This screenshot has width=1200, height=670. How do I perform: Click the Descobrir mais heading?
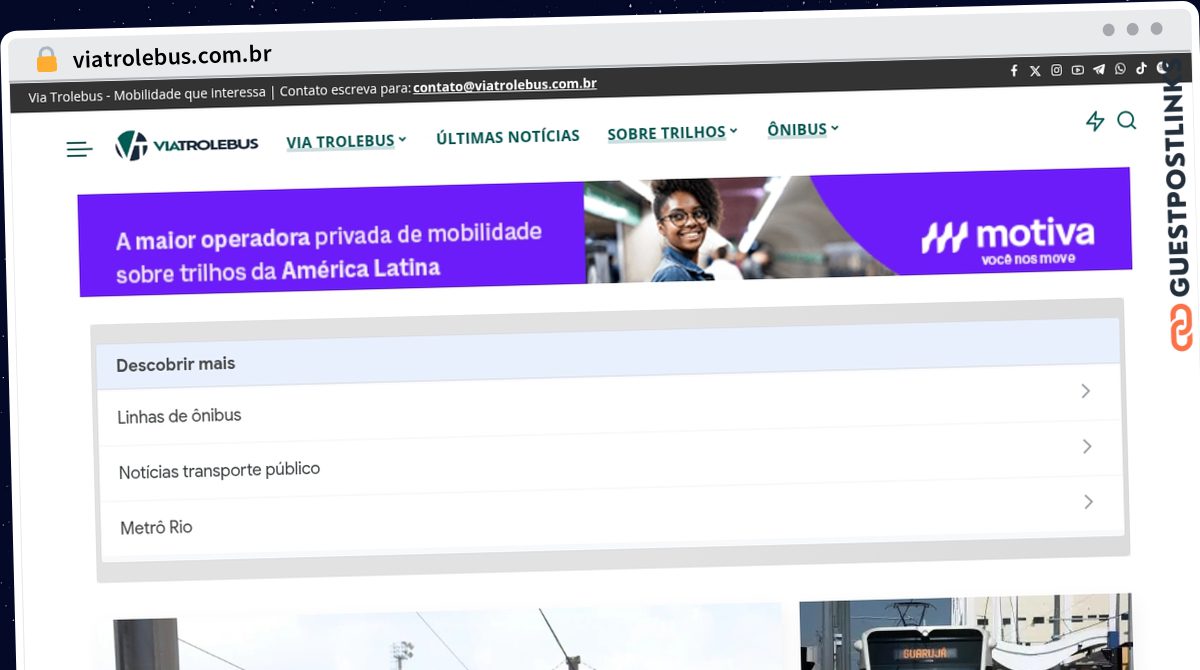pos(176,365)
